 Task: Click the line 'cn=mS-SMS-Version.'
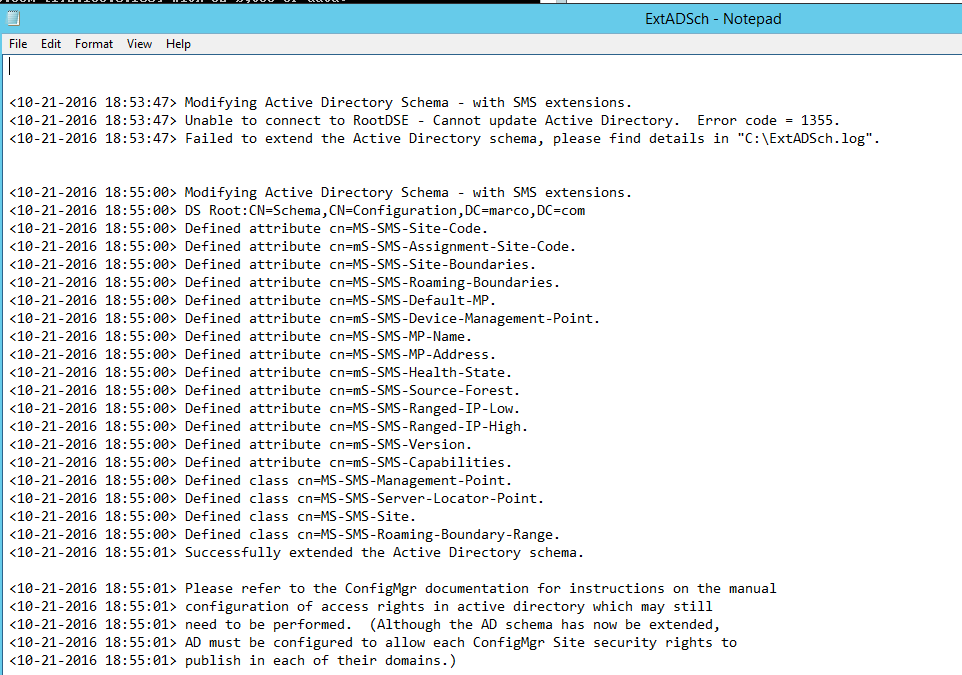(240, 444)
